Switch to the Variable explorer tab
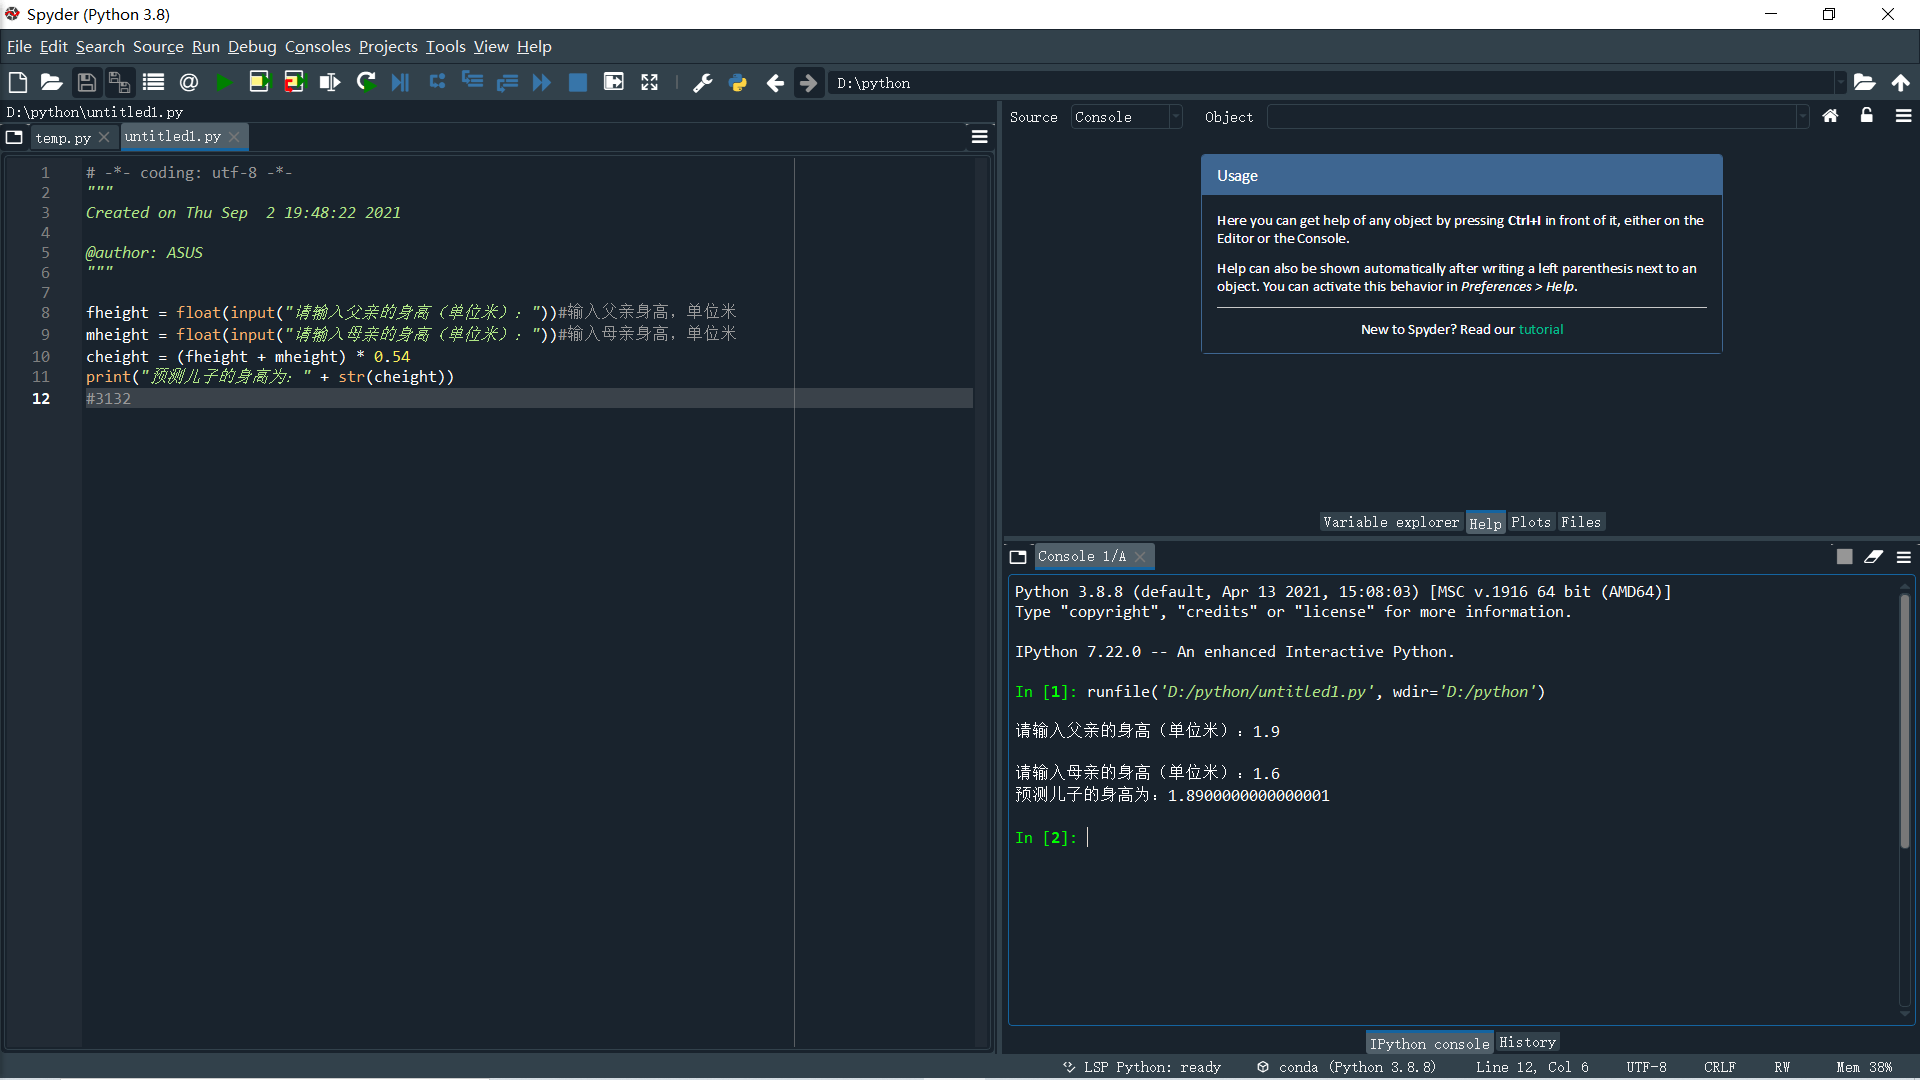This screenshot has height=1080, width=1920. (1390, 522)
